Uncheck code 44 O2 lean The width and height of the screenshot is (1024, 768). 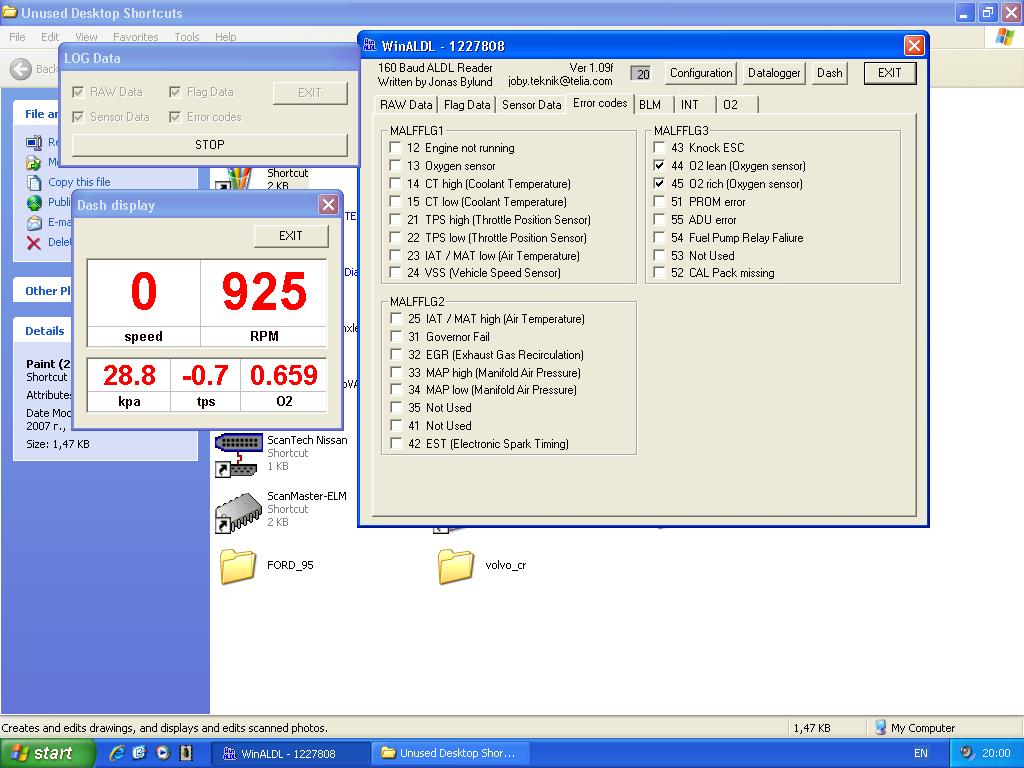(x=659, y=165)
